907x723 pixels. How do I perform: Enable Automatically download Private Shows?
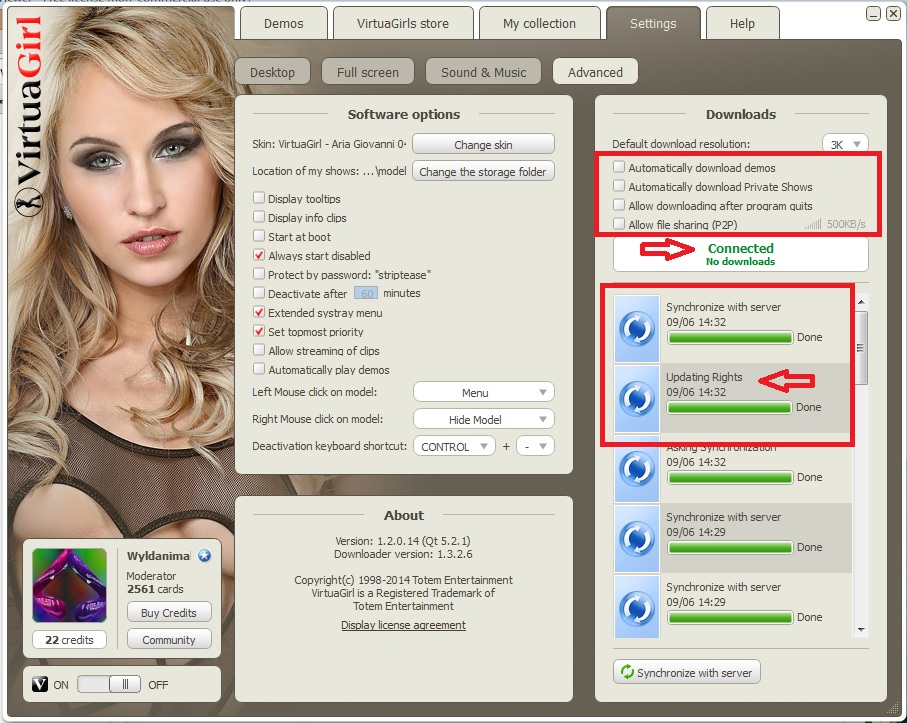[x=619, y=186]
